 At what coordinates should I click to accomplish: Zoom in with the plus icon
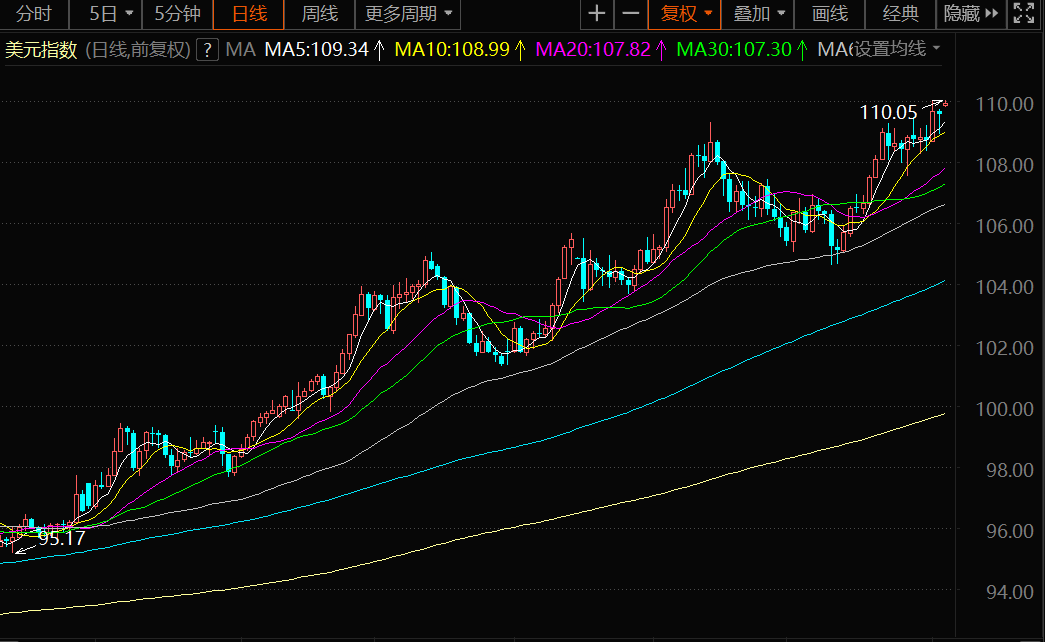point(596,13)
